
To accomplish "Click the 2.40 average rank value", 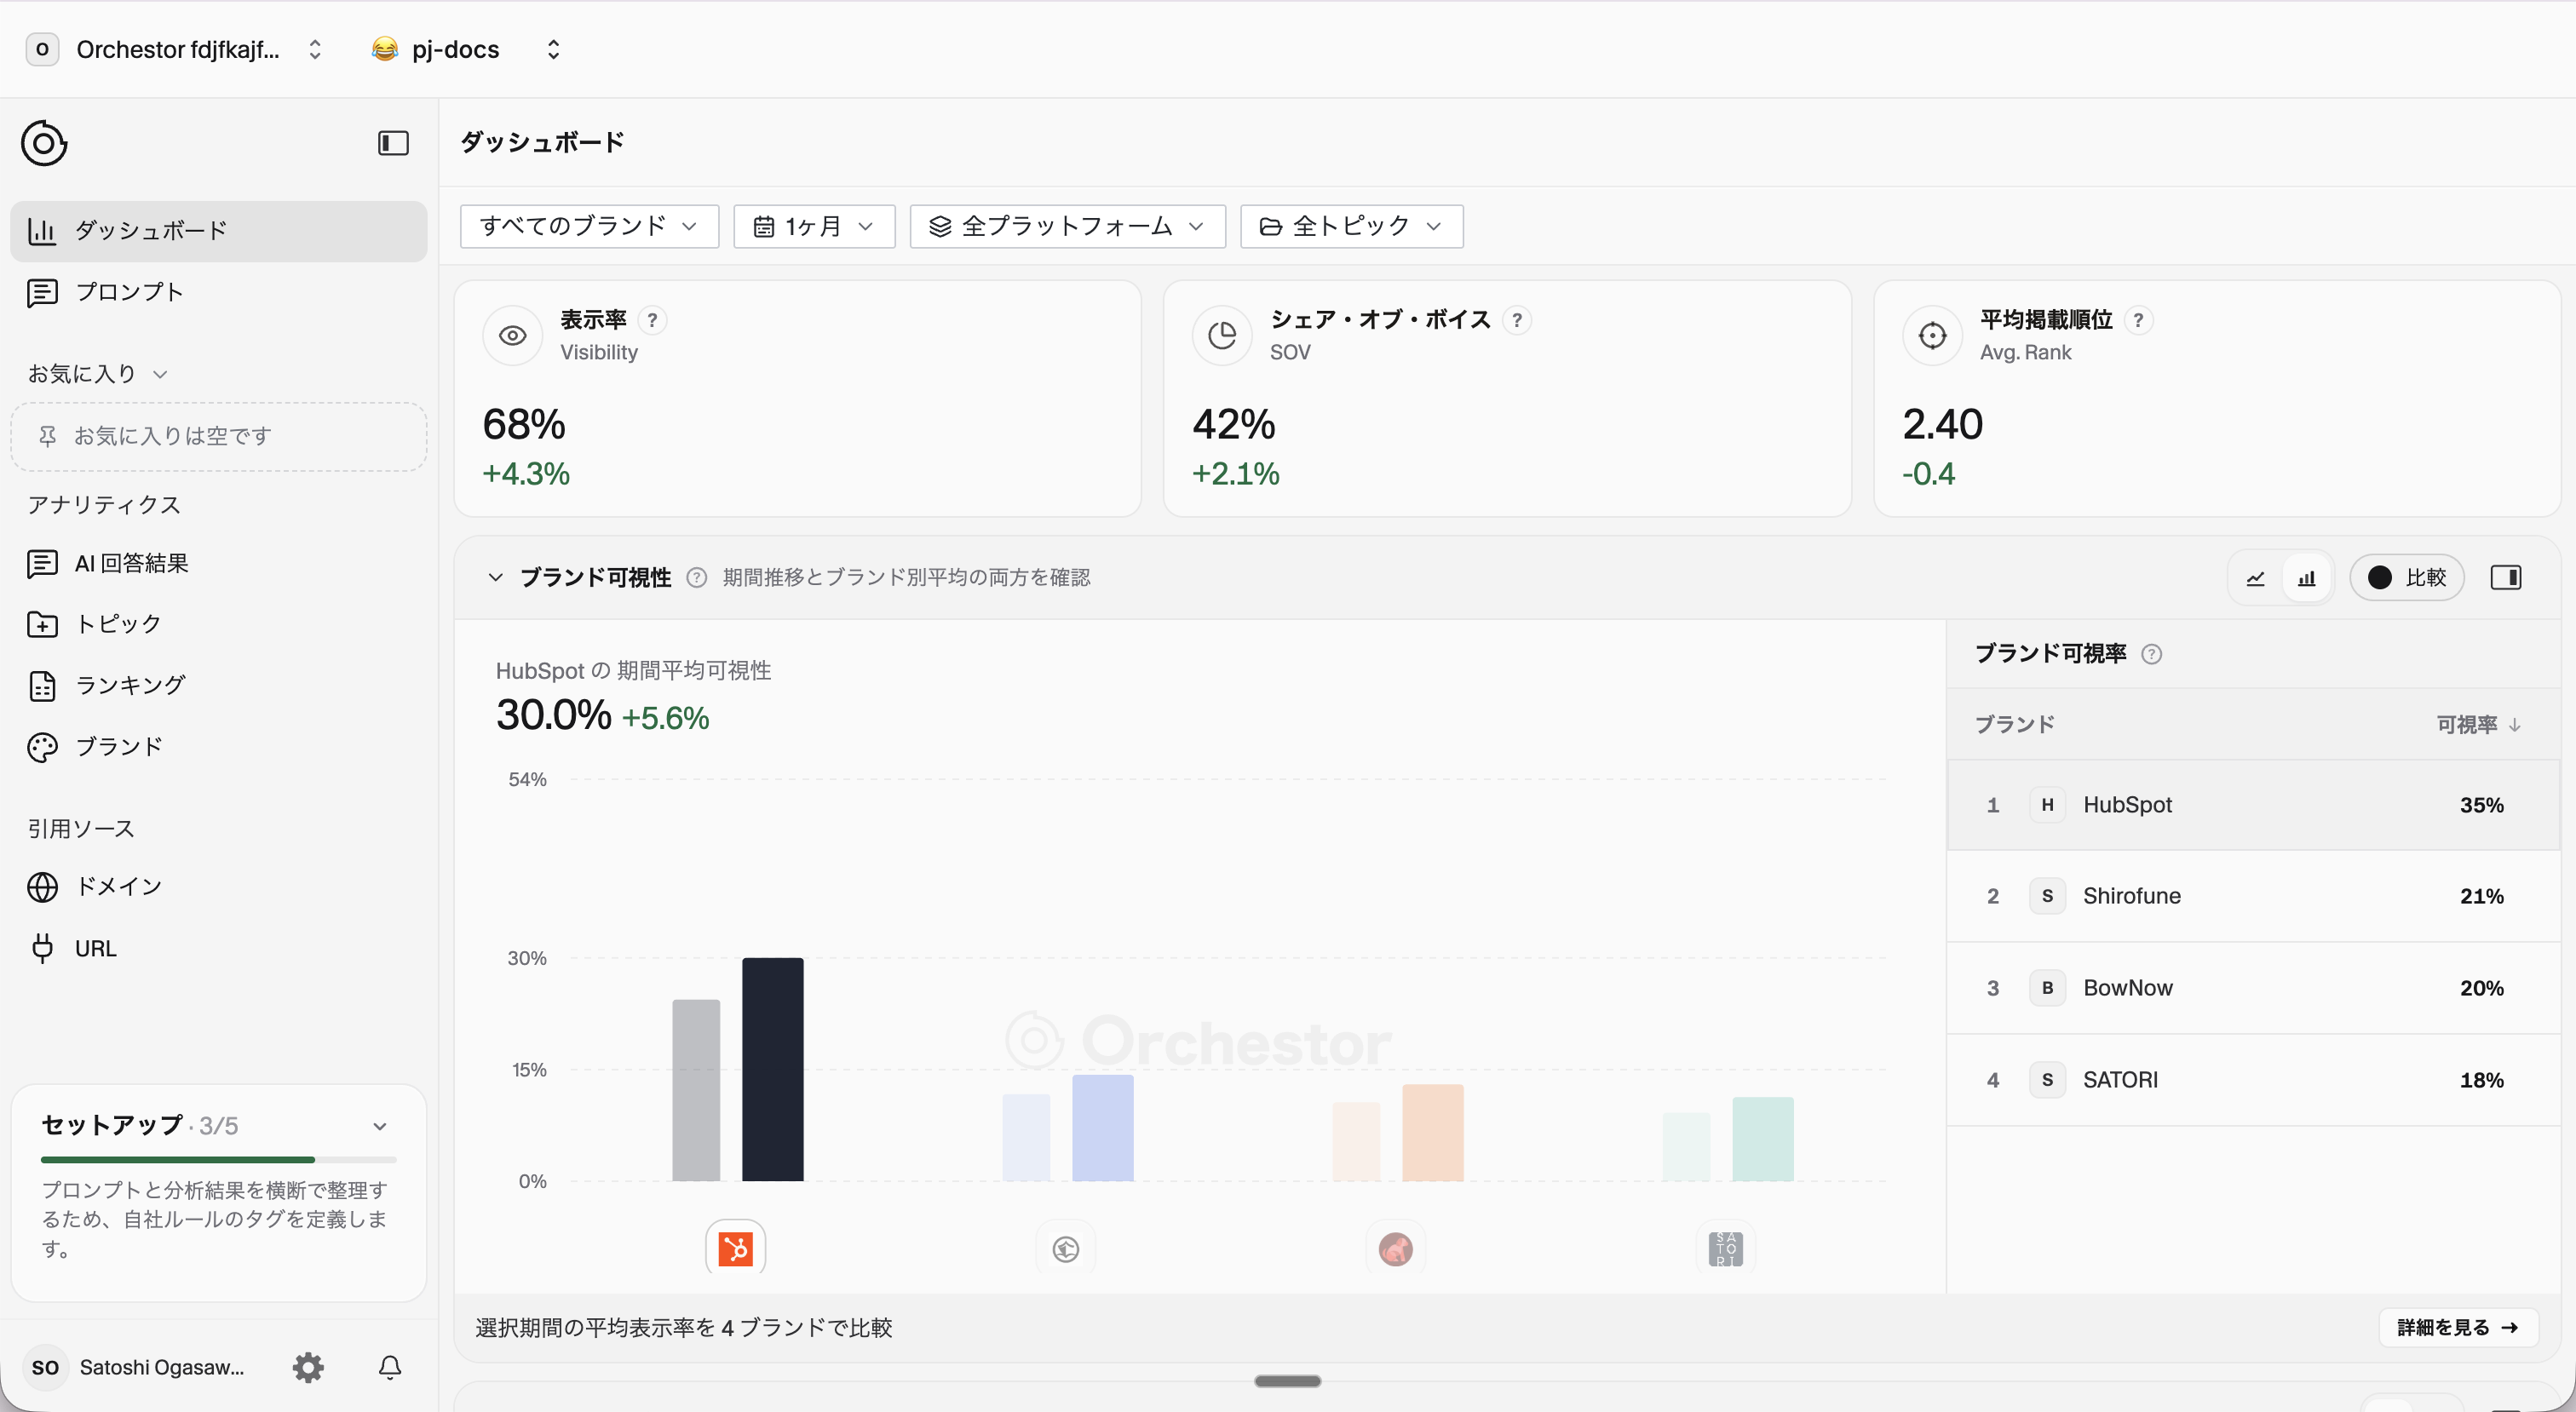I will click(1942, 424).
